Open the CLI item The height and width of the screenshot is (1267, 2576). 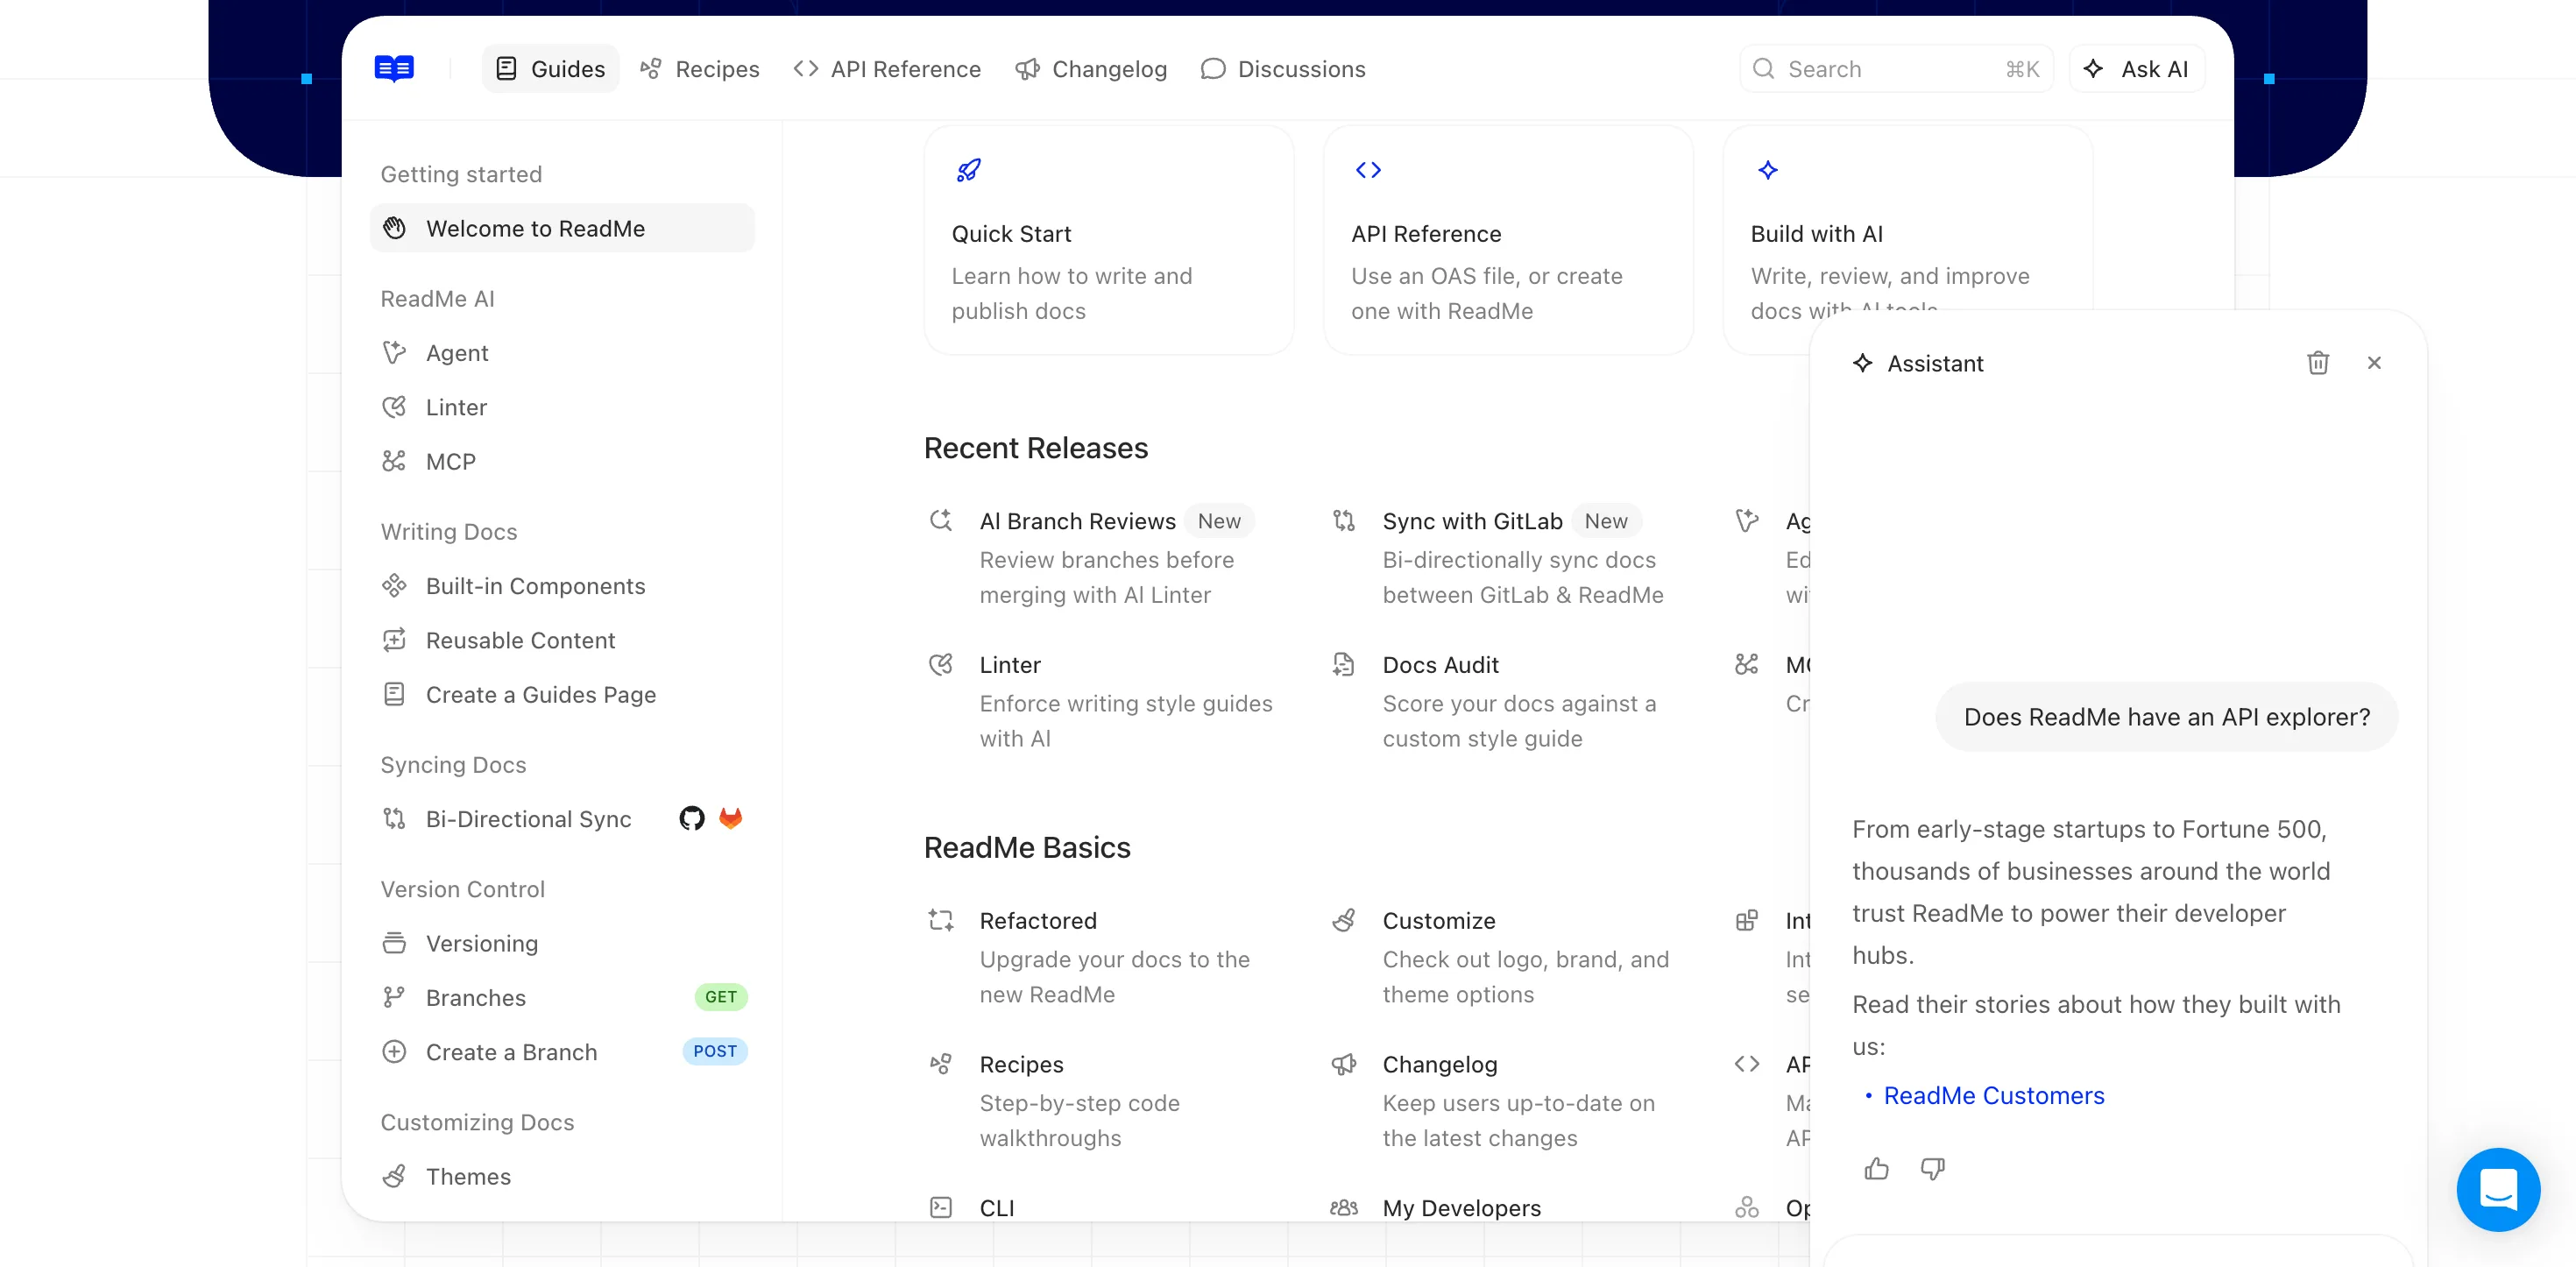pyautogui.click(x=997, y=1207)
